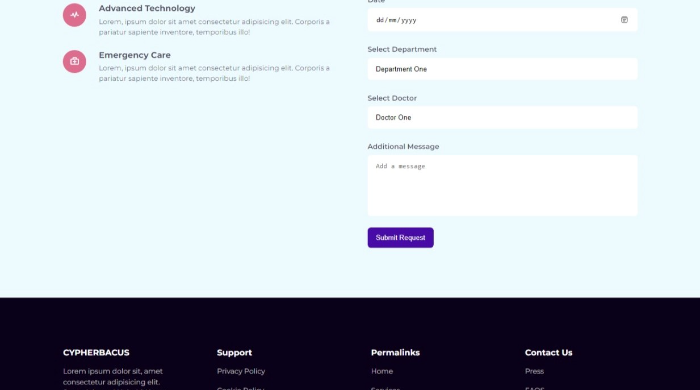Open the date picker calendar icon
Screen dimensions: 700x390
click(624, 20)
